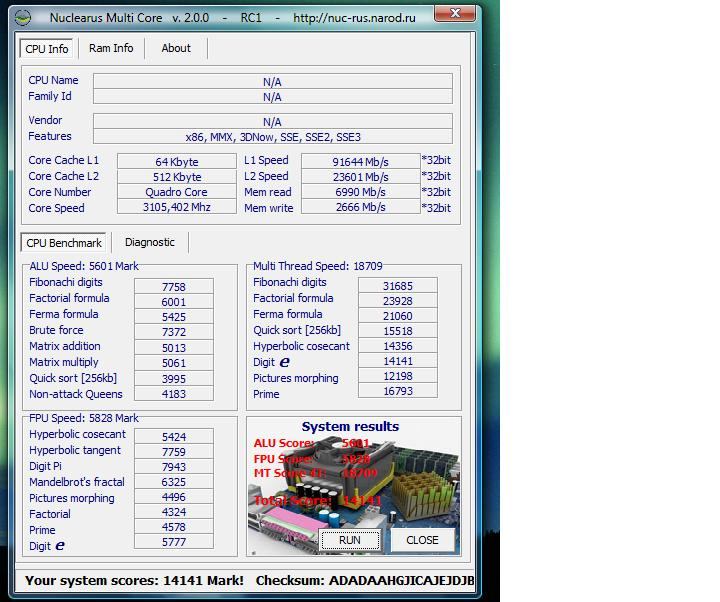Click Multi Thread Quick sort score 15518

pos(398,331)
